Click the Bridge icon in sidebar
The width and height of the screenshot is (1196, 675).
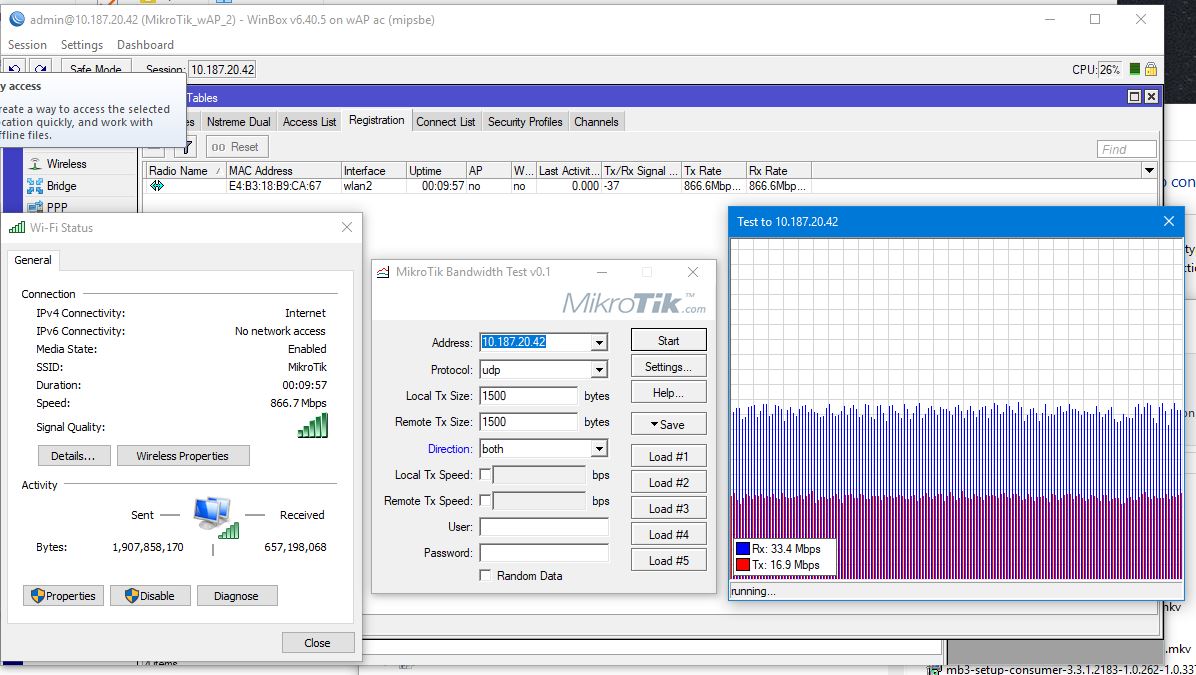(x=35, y=186)
